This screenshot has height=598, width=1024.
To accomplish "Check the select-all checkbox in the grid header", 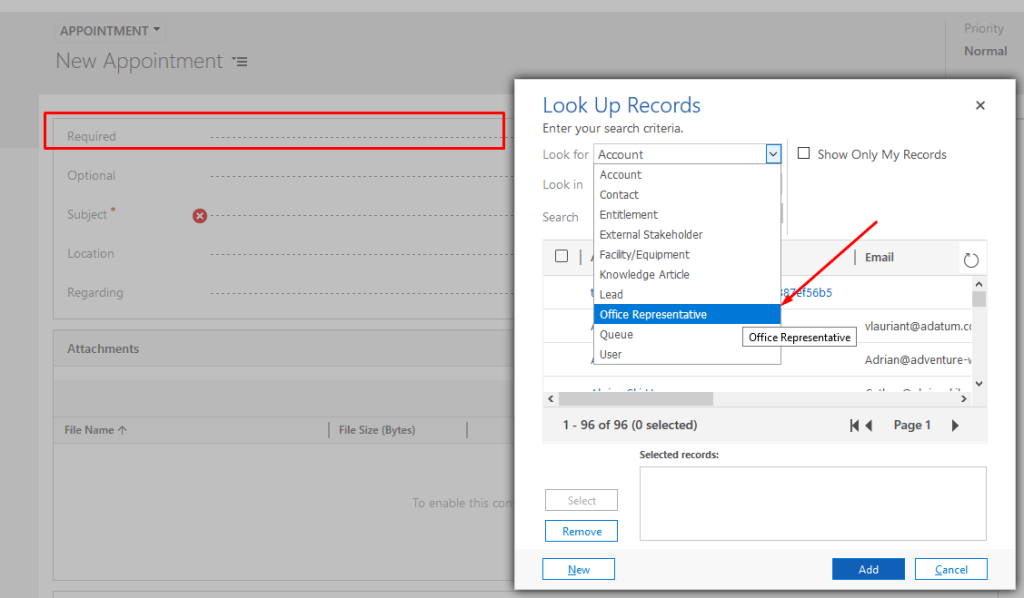I will [x=561, y=256].
